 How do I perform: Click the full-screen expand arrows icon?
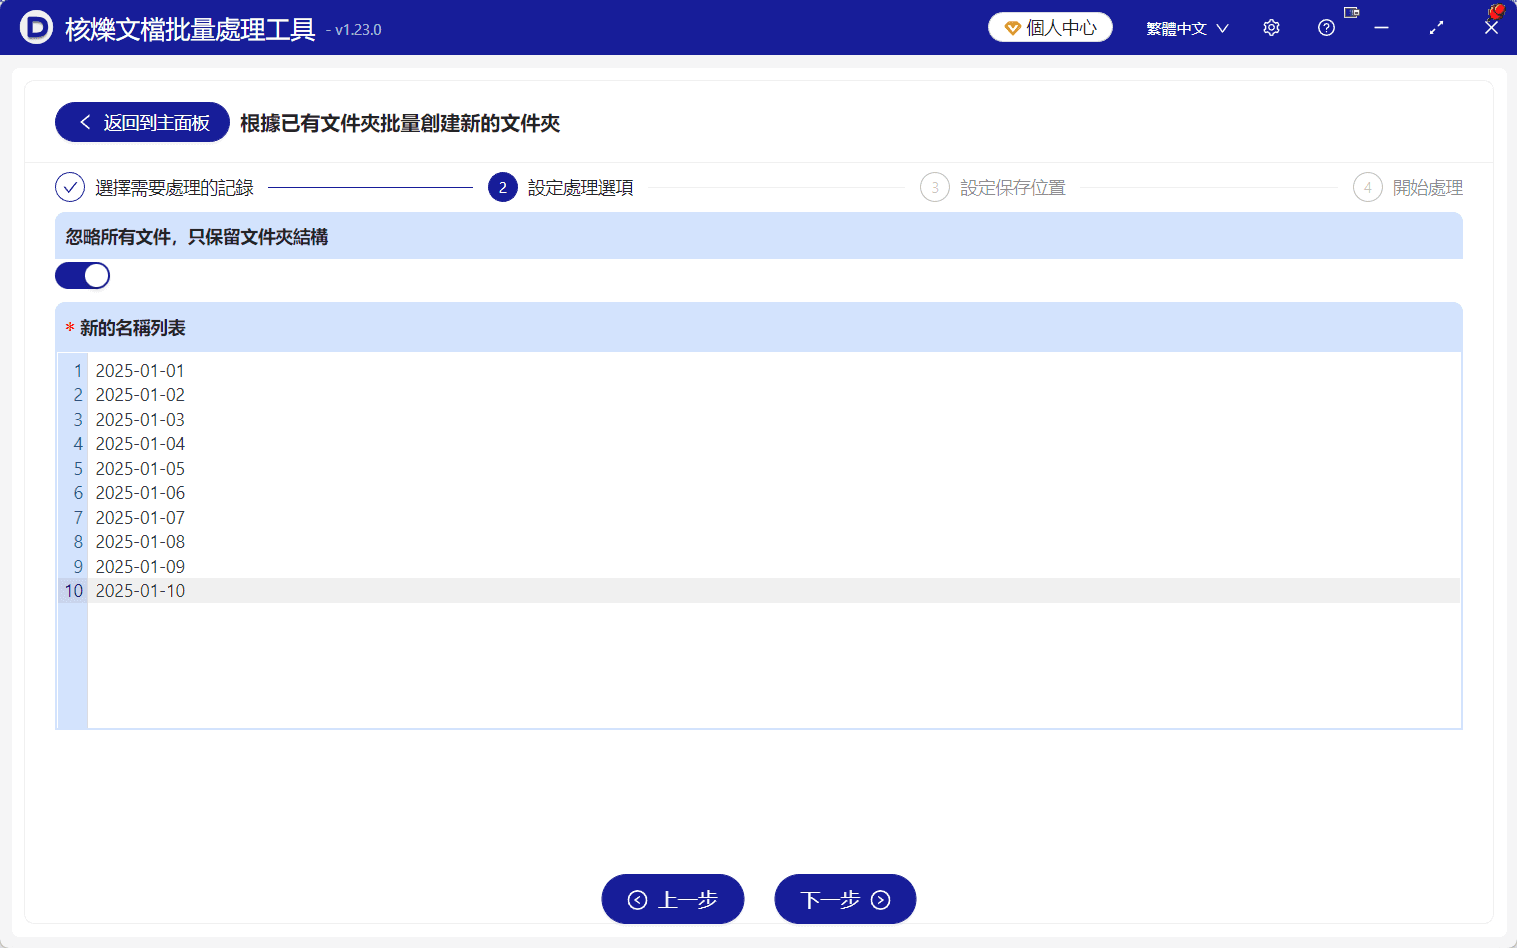point(1436,28)
